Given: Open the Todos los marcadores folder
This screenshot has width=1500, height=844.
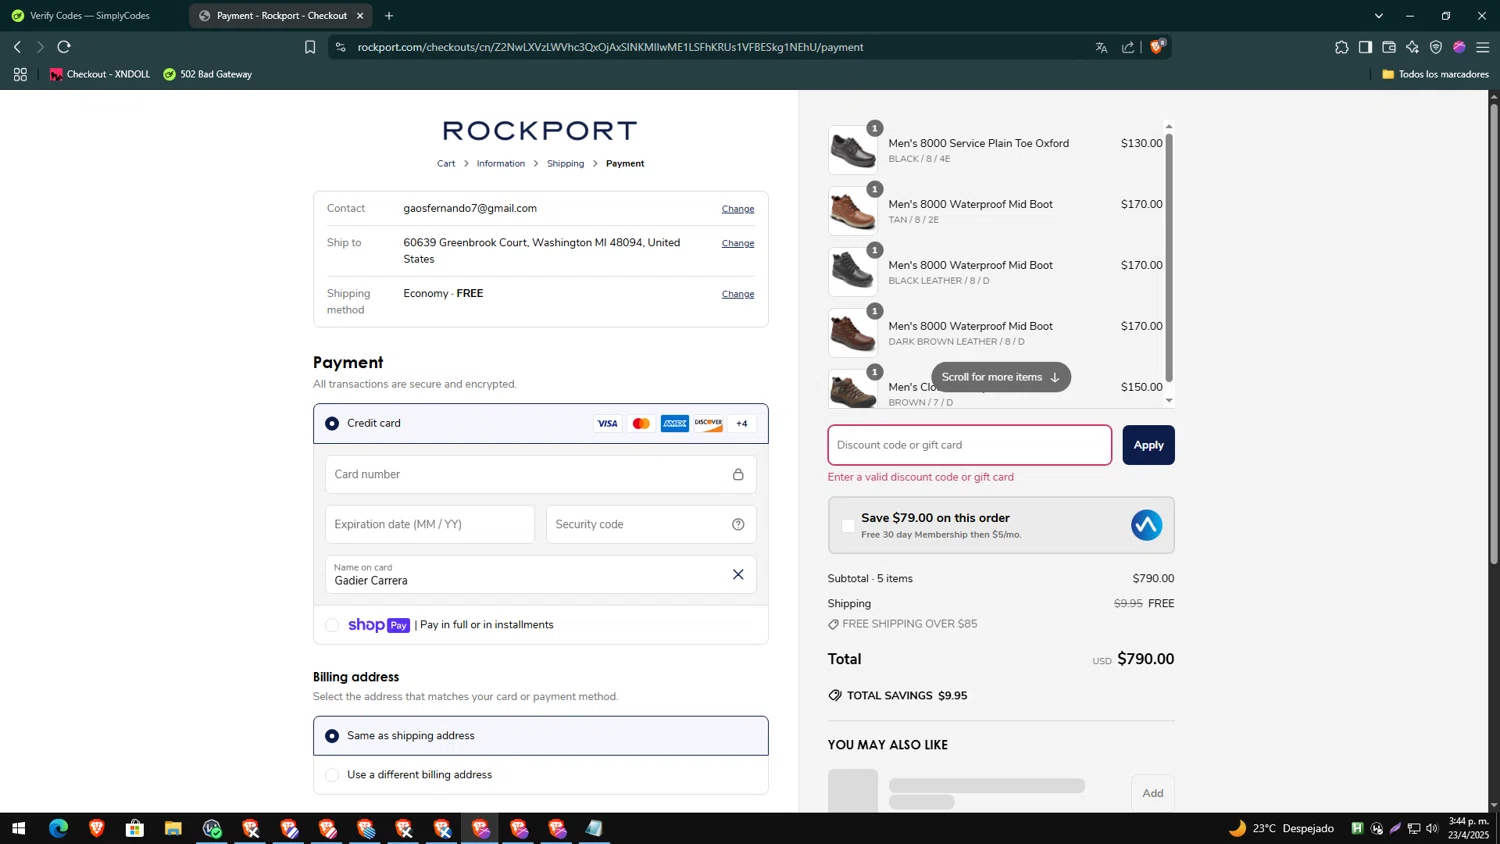Looking at the screenshot, I should pyautogui.click(x=1435, y=74).
